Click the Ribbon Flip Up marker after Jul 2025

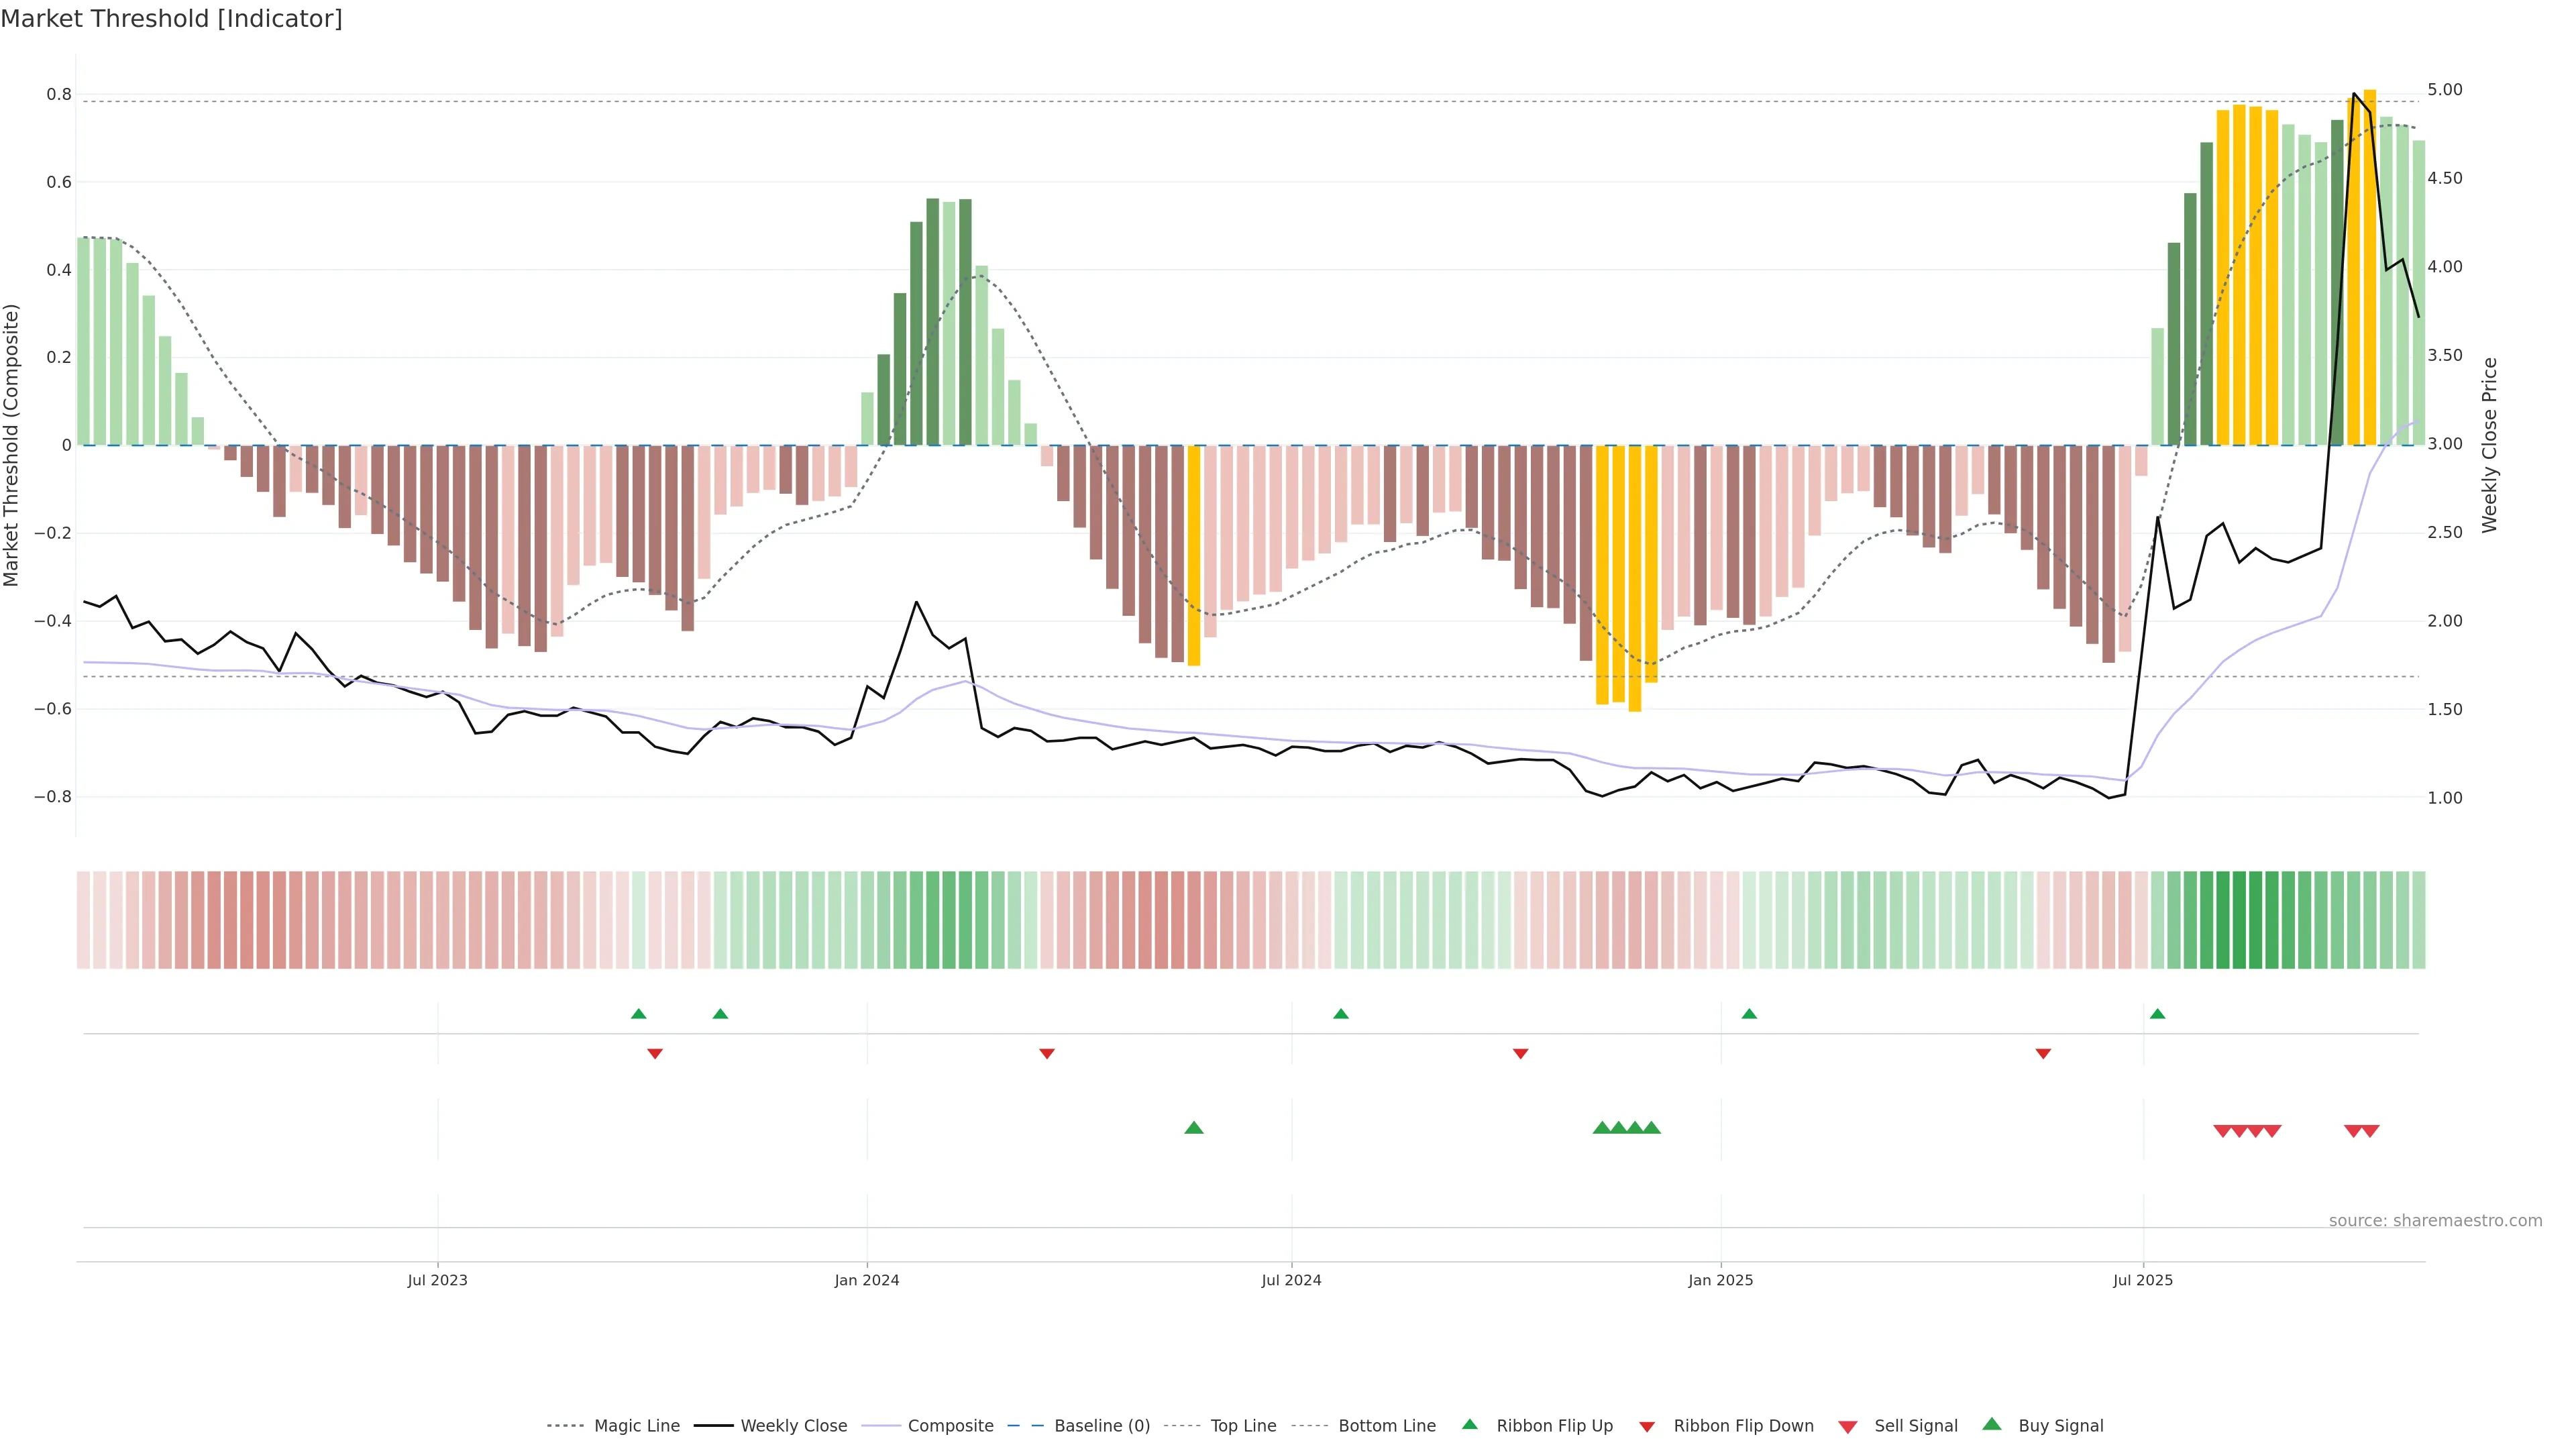(x=2157, y=1014)
